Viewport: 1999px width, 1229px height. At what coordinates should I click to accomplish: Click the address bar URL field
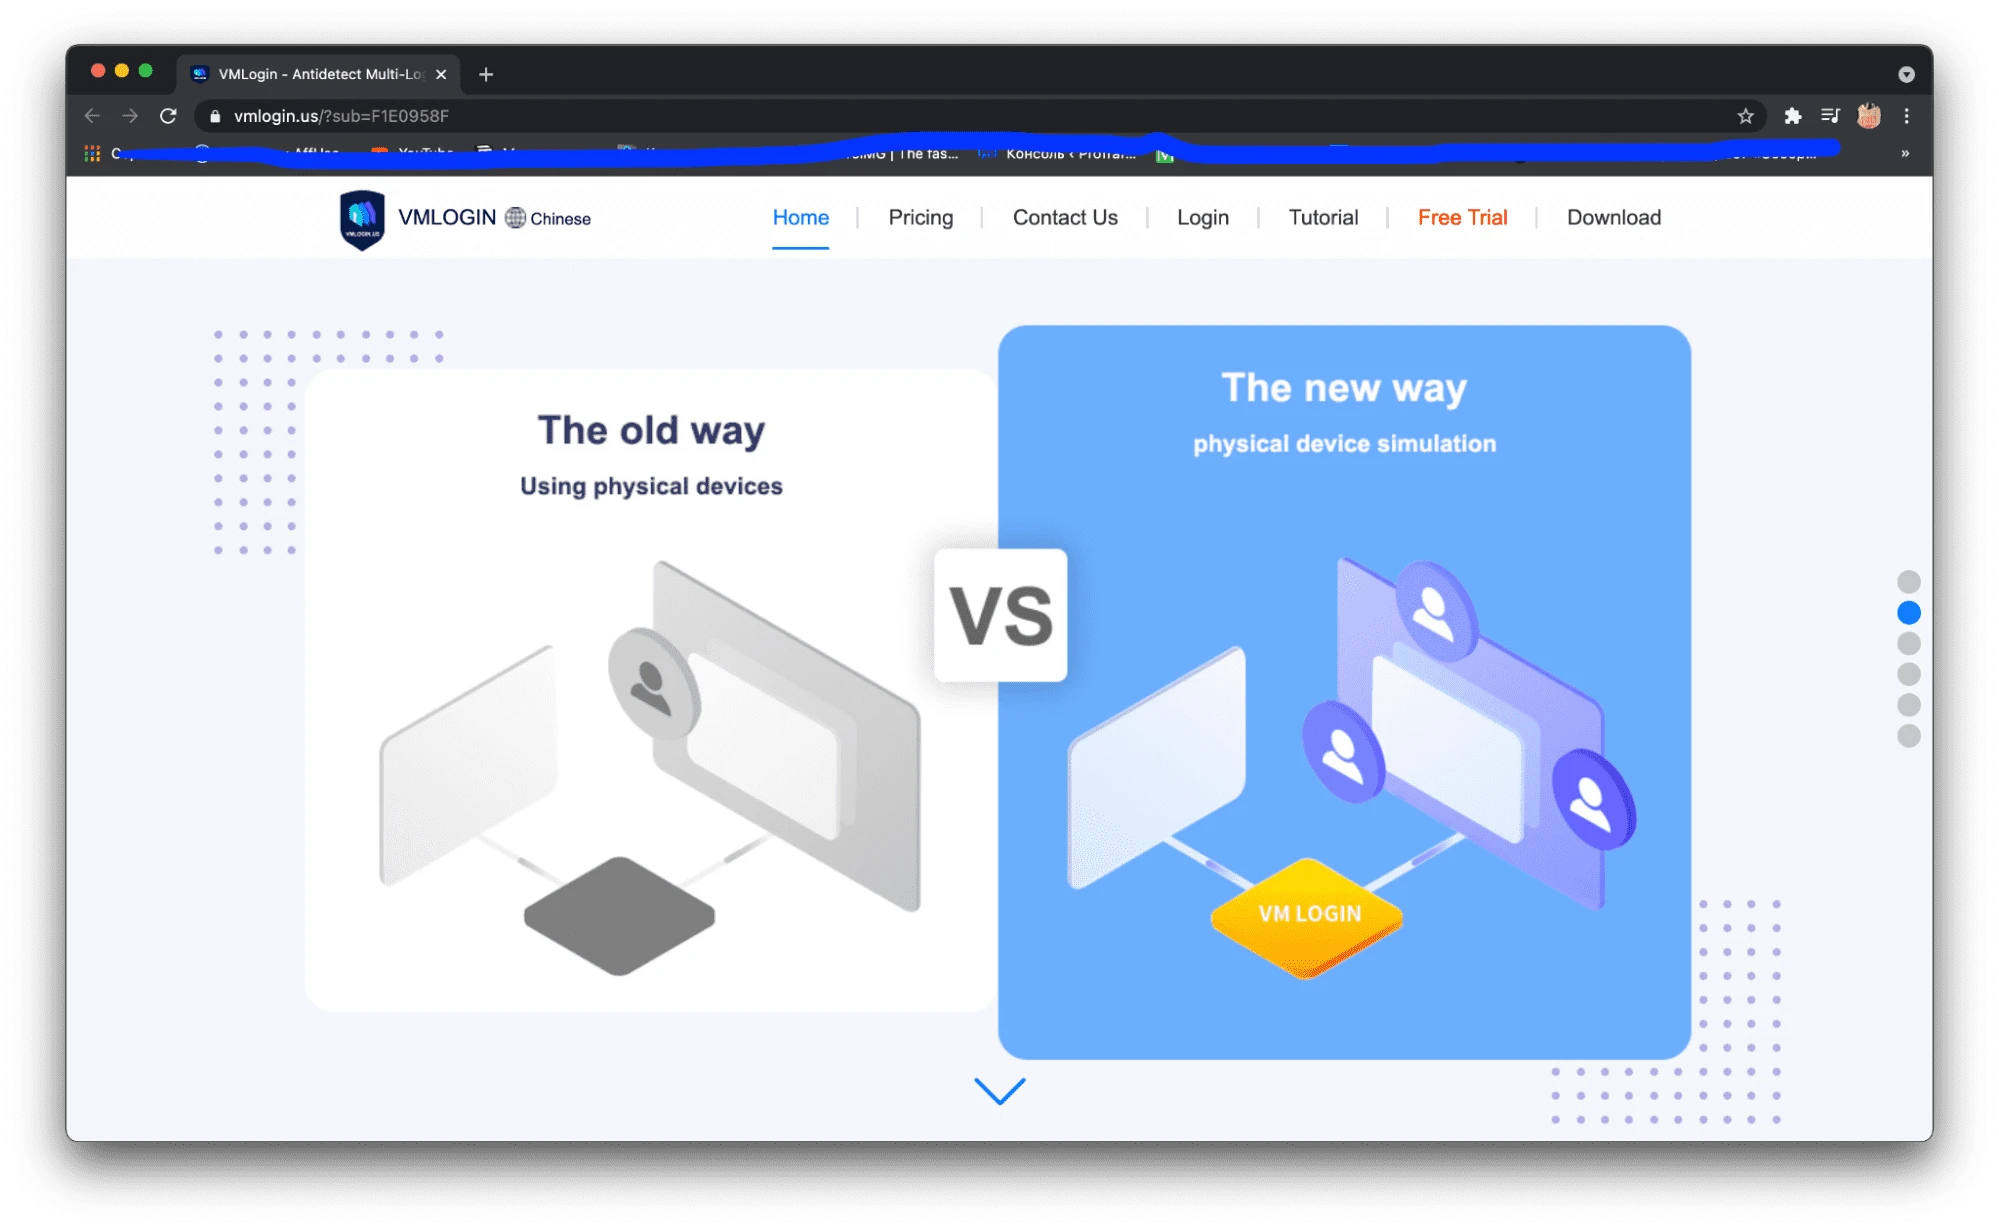pyautogui.click(x=980, y=116)
